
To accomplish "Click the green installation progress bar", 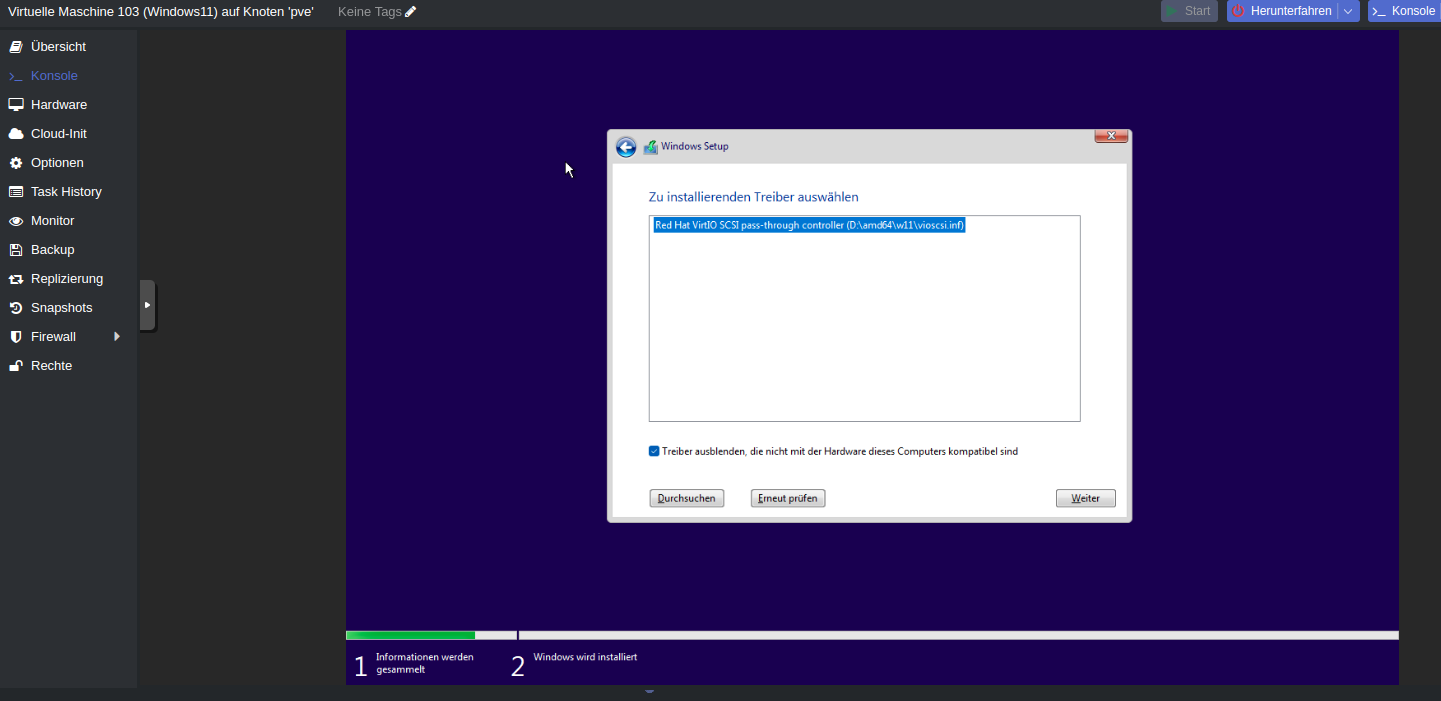I will 410,635.
